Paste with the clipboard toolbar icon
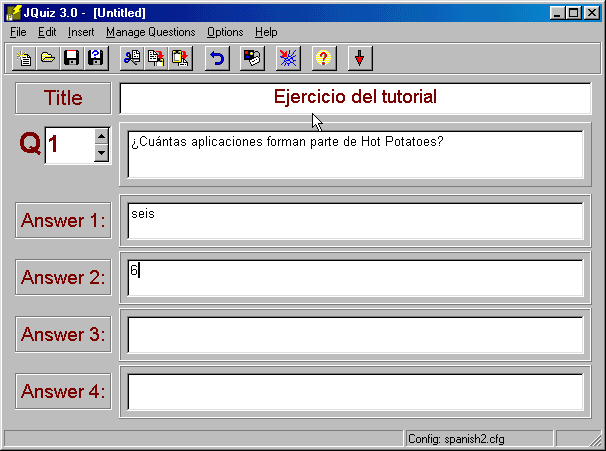 (180, 58)
